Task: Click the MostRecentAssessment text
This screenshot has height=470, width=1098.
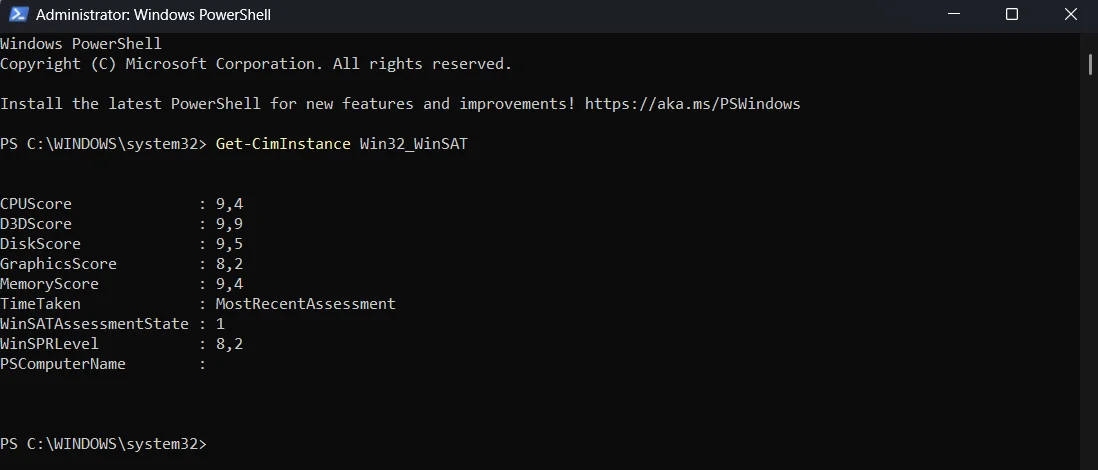Action: tap(306, 304)
